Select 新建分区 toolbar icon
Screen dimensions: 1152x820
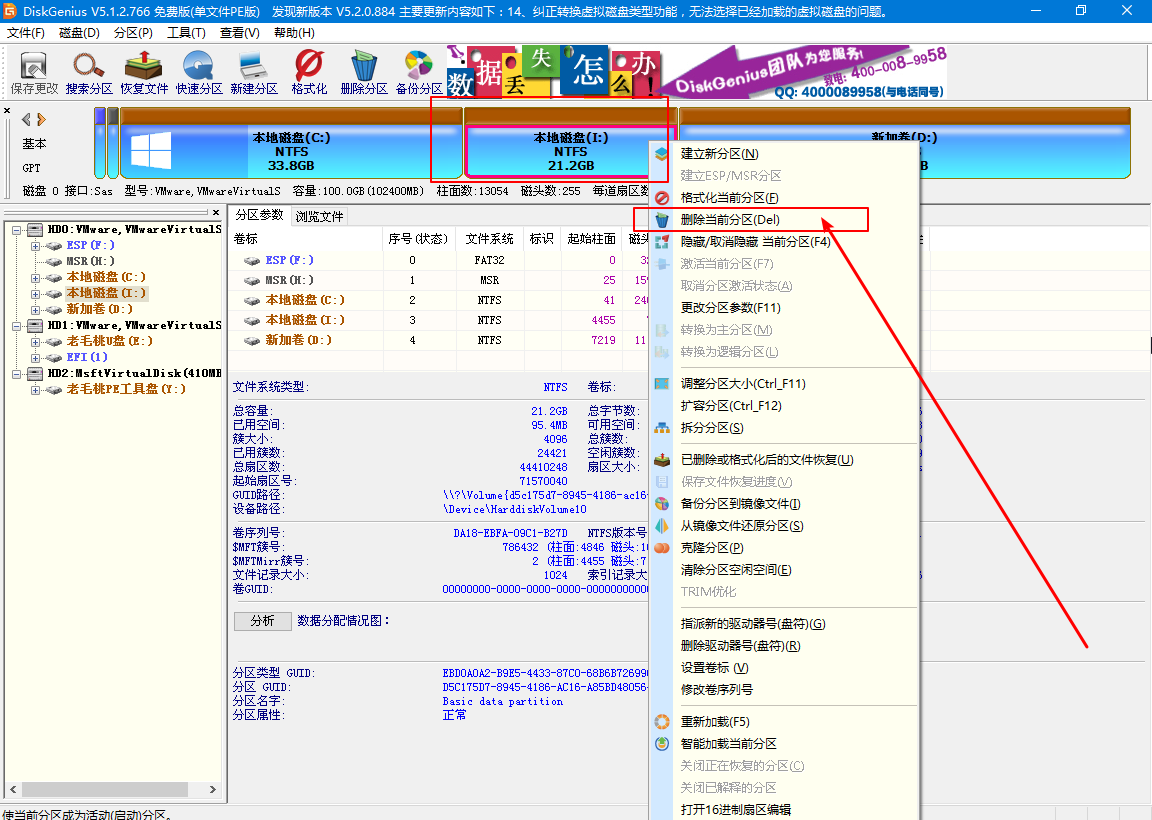tap(253, 73)
